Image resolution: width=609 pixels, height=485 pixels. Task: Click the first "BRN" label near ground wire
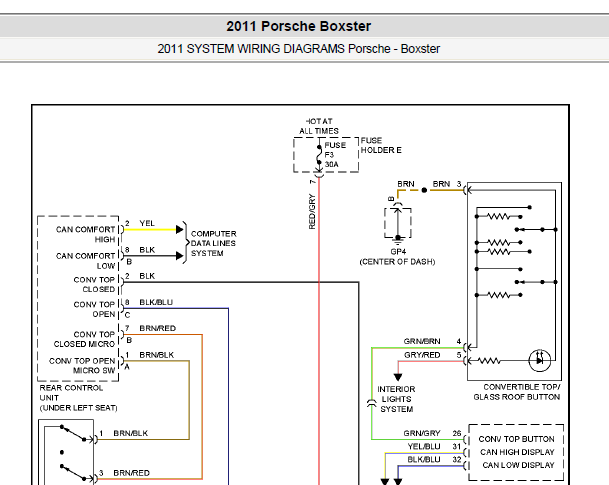coord(405,184)
